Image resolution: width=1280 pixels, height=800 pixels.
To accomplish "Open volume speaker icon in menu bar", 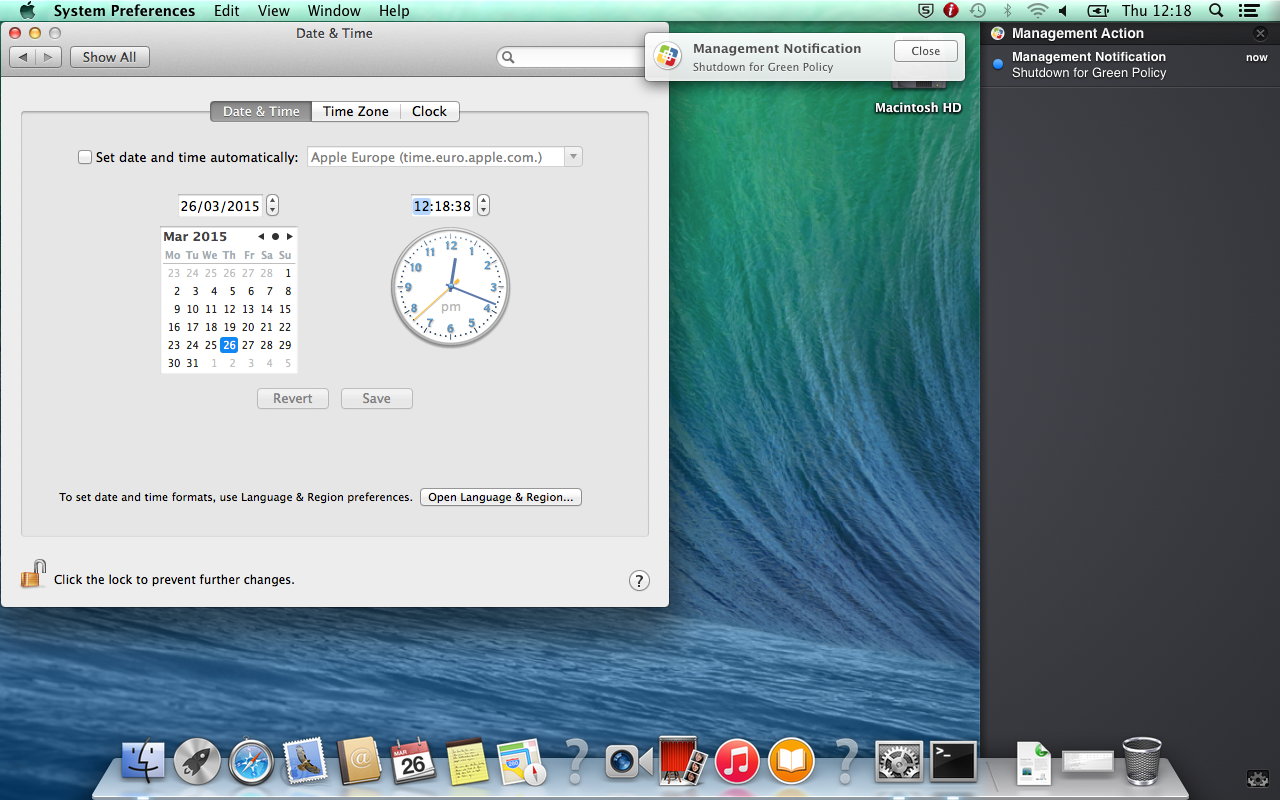I will pos(1063,11).
